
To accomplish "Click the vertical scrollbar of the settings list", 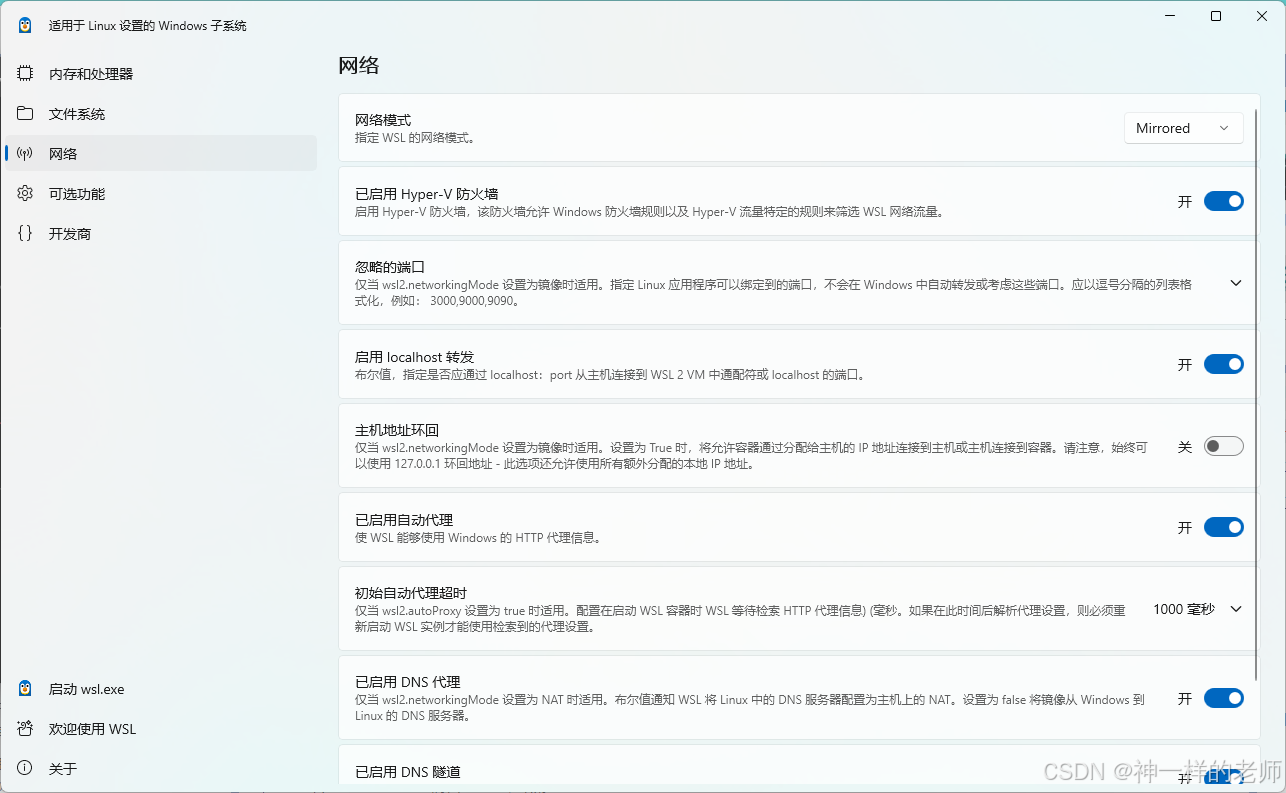I will 1256,394.
